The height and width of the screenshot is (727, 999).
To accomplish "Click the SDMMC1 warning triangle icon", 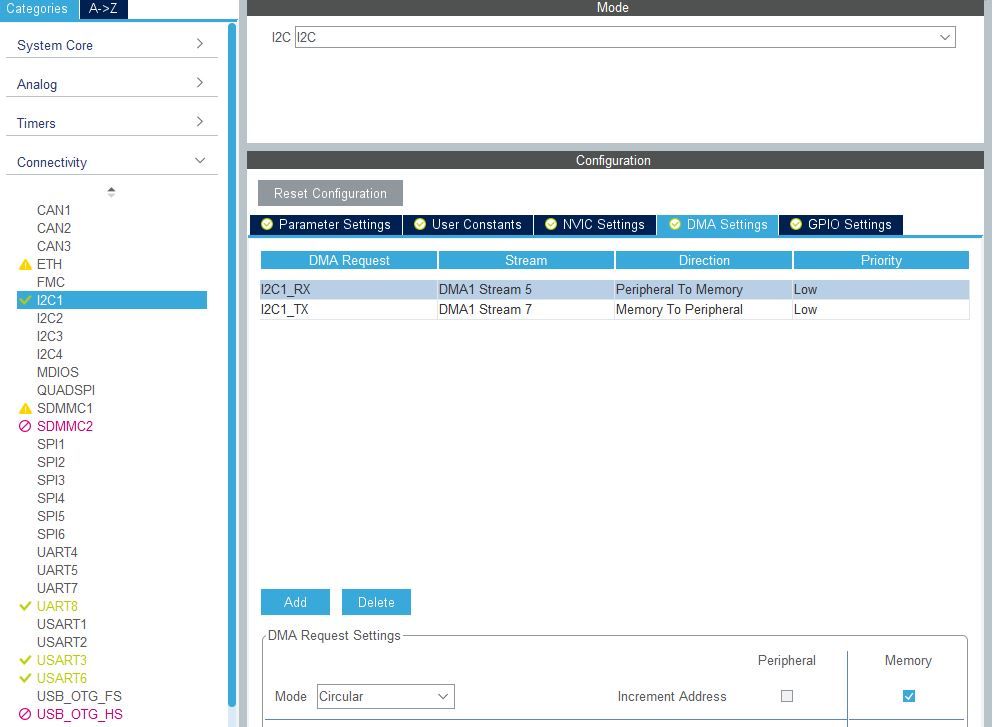I will 25,408.
